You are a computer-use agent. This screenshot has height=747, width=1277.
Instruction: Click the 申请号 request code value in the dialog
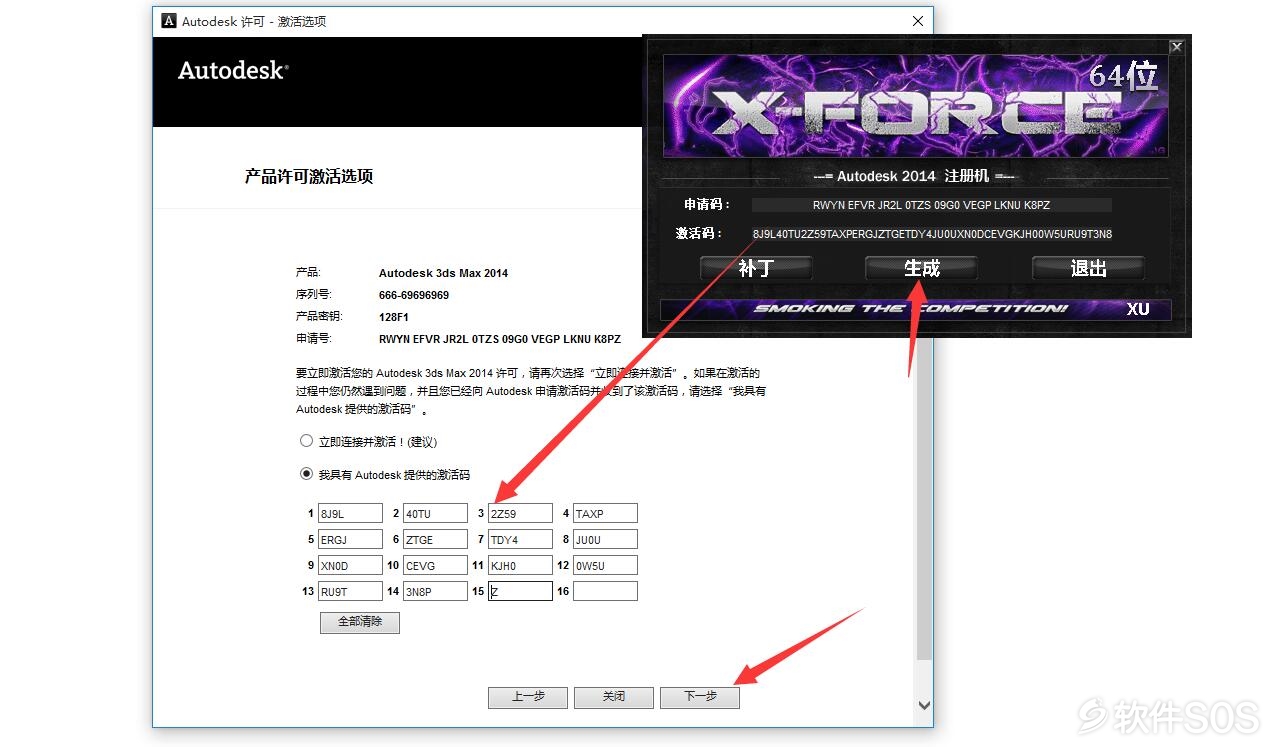point(500,339)
